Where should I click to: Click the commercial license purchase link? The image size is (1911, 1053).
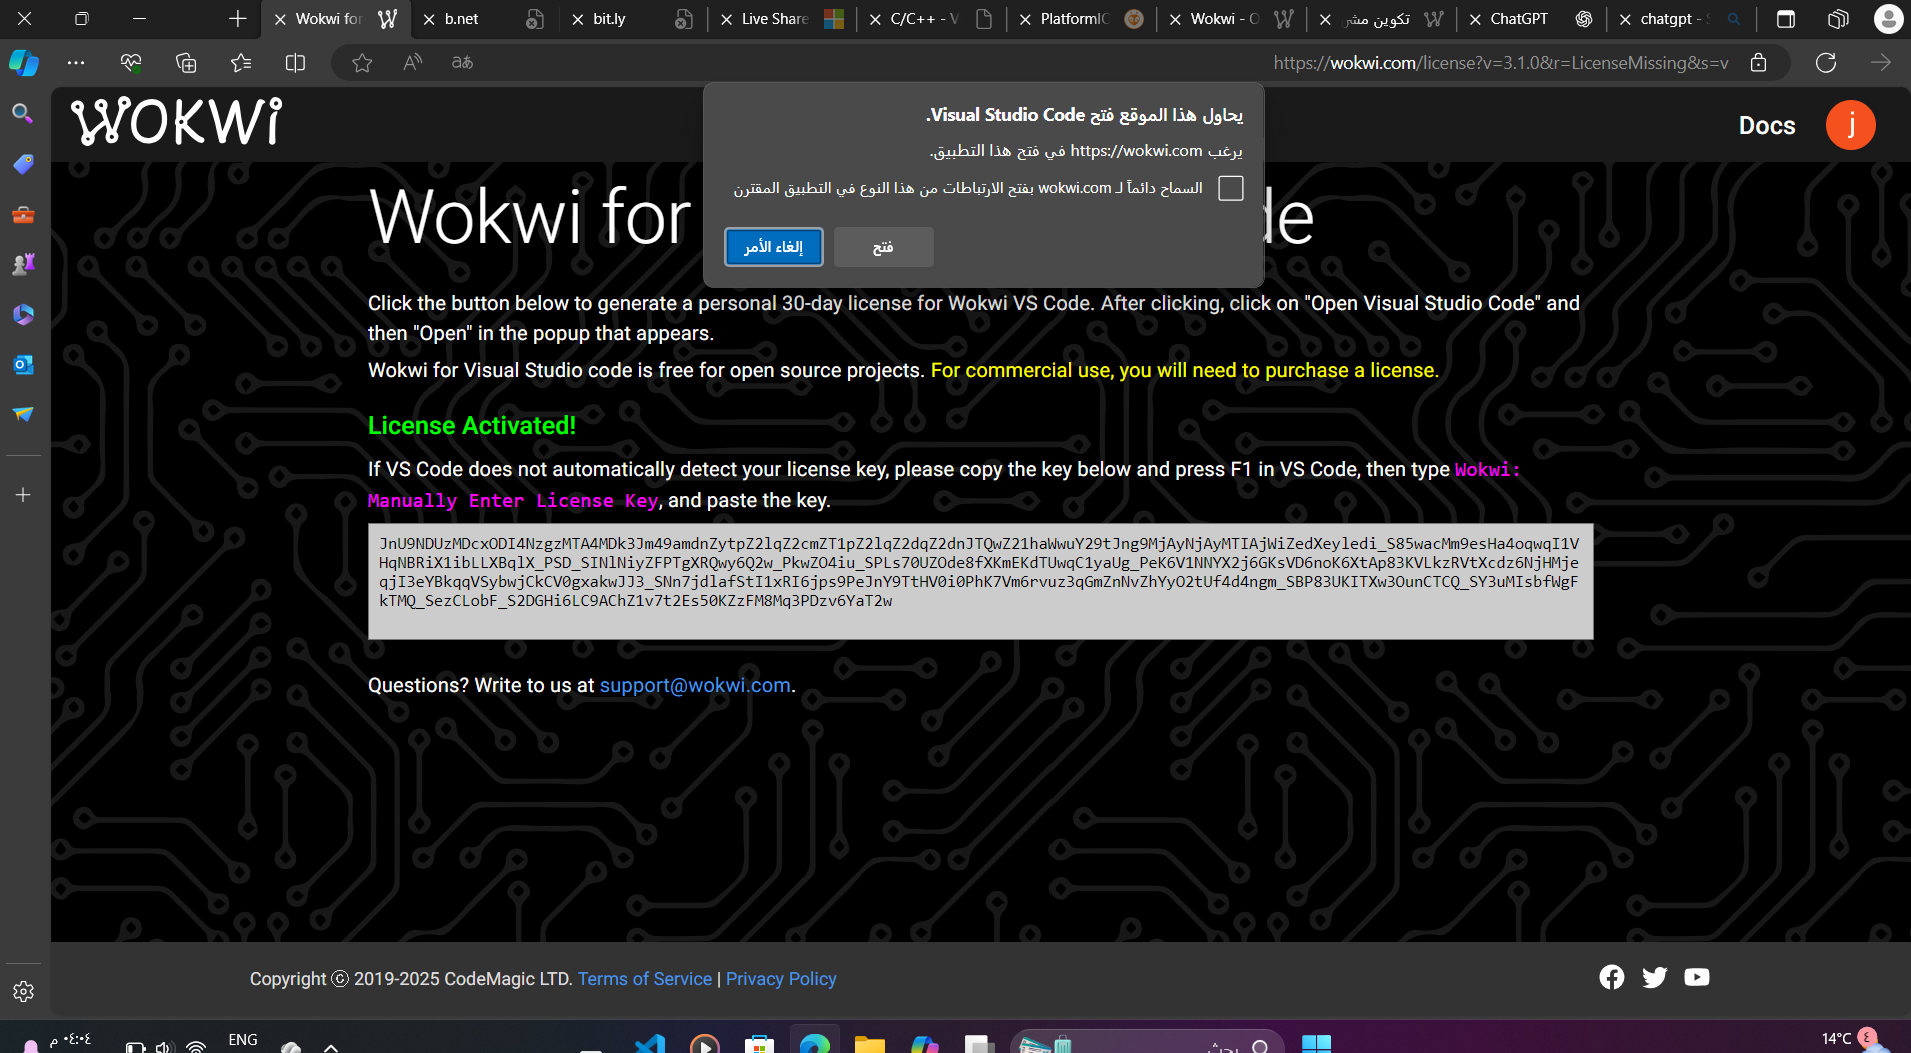[1184, 370]
